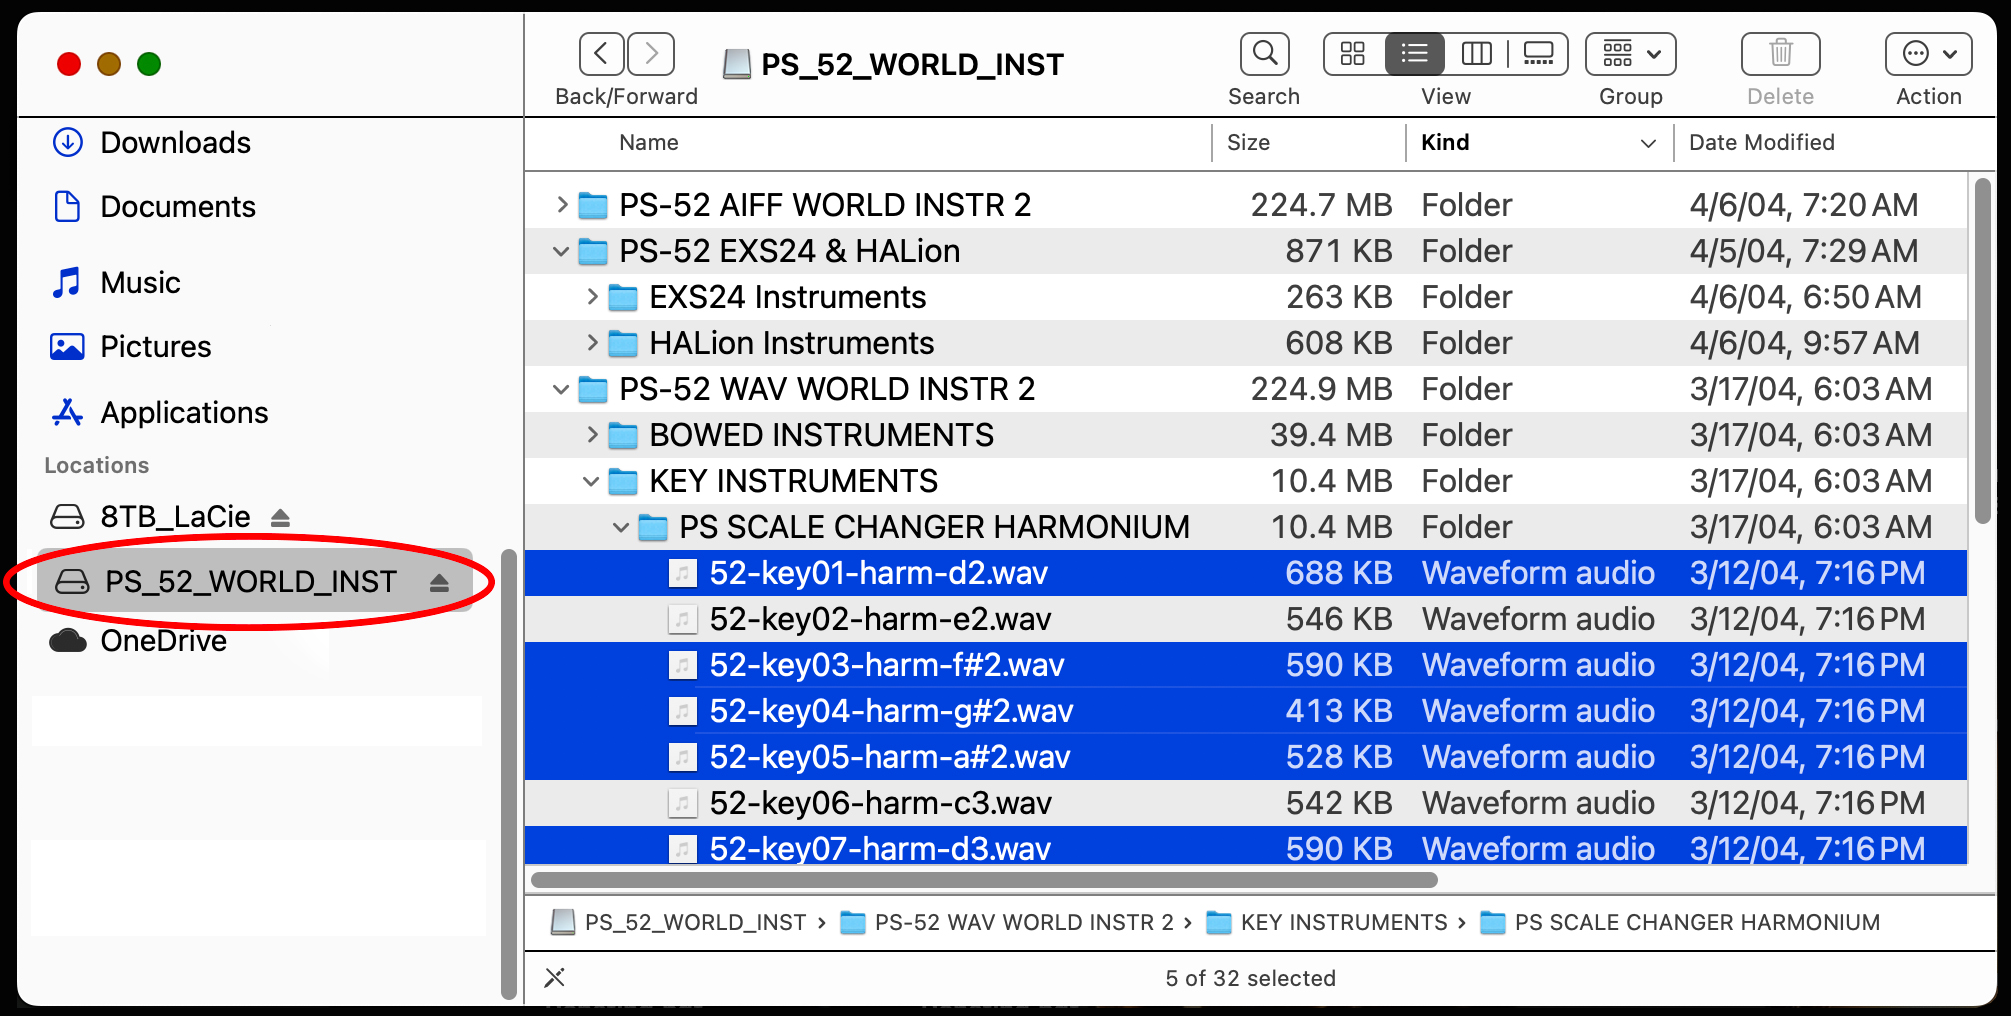The image size is (2011, 1016).
Task: Click the '5 of 32 selected' status text
Action: point(1250,978)
